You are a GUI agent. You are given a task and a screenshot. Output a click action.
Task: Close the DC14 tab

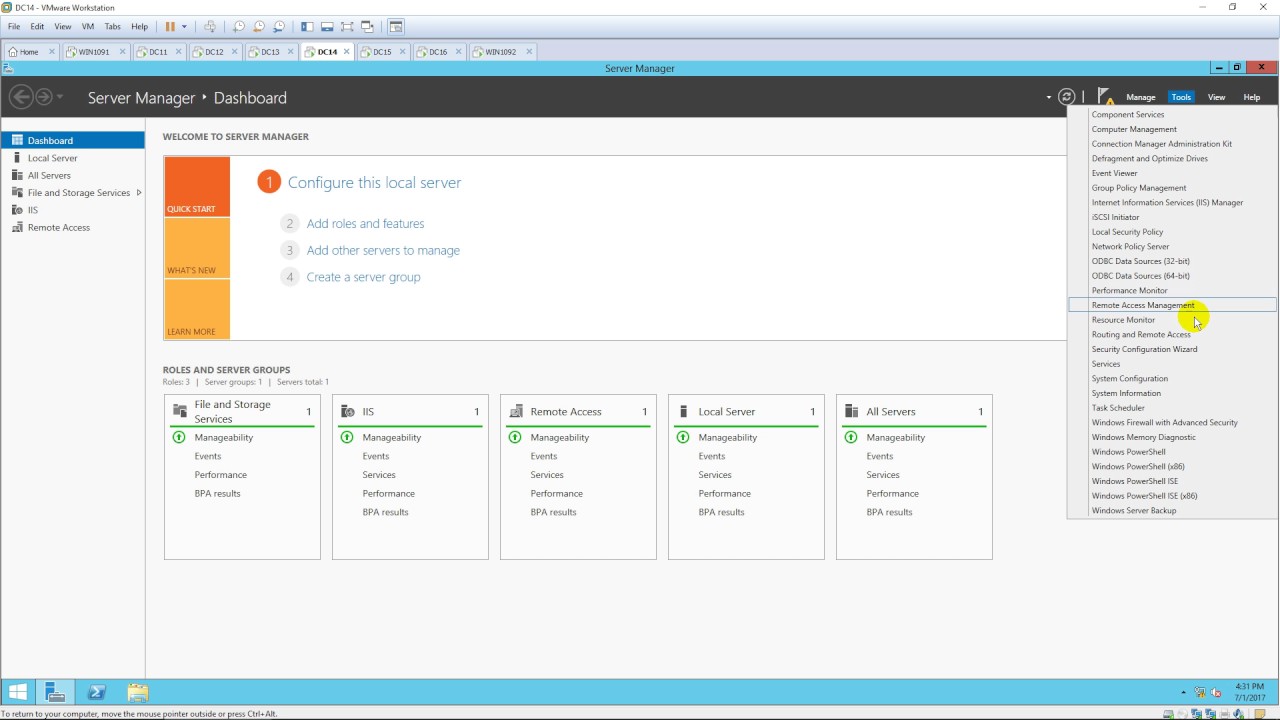click(347, 51)
